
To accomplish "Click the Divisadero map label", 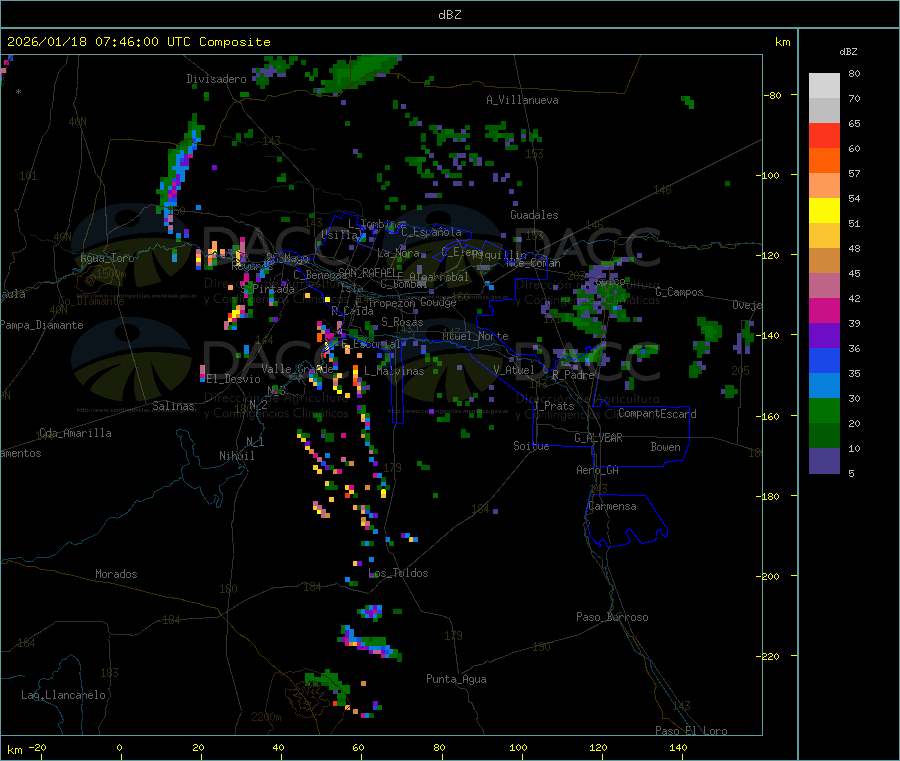I will point(216,79).
